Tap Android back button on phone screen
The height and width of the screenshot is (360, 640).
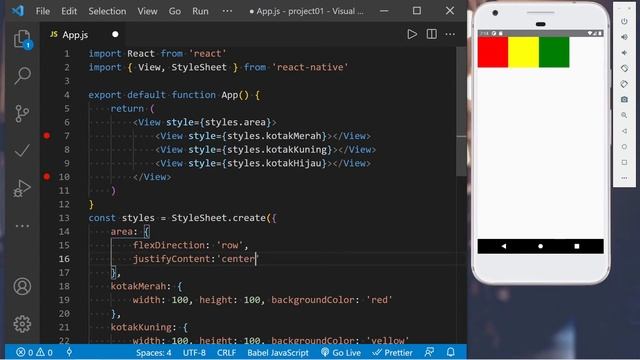pos(504,246)
